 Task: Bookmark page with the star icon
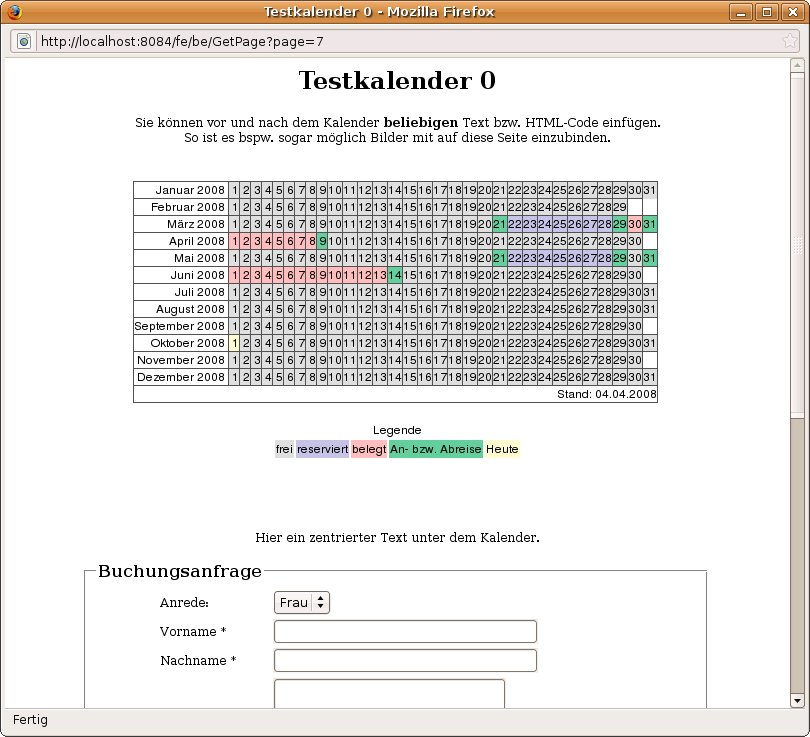coord(789,41)
